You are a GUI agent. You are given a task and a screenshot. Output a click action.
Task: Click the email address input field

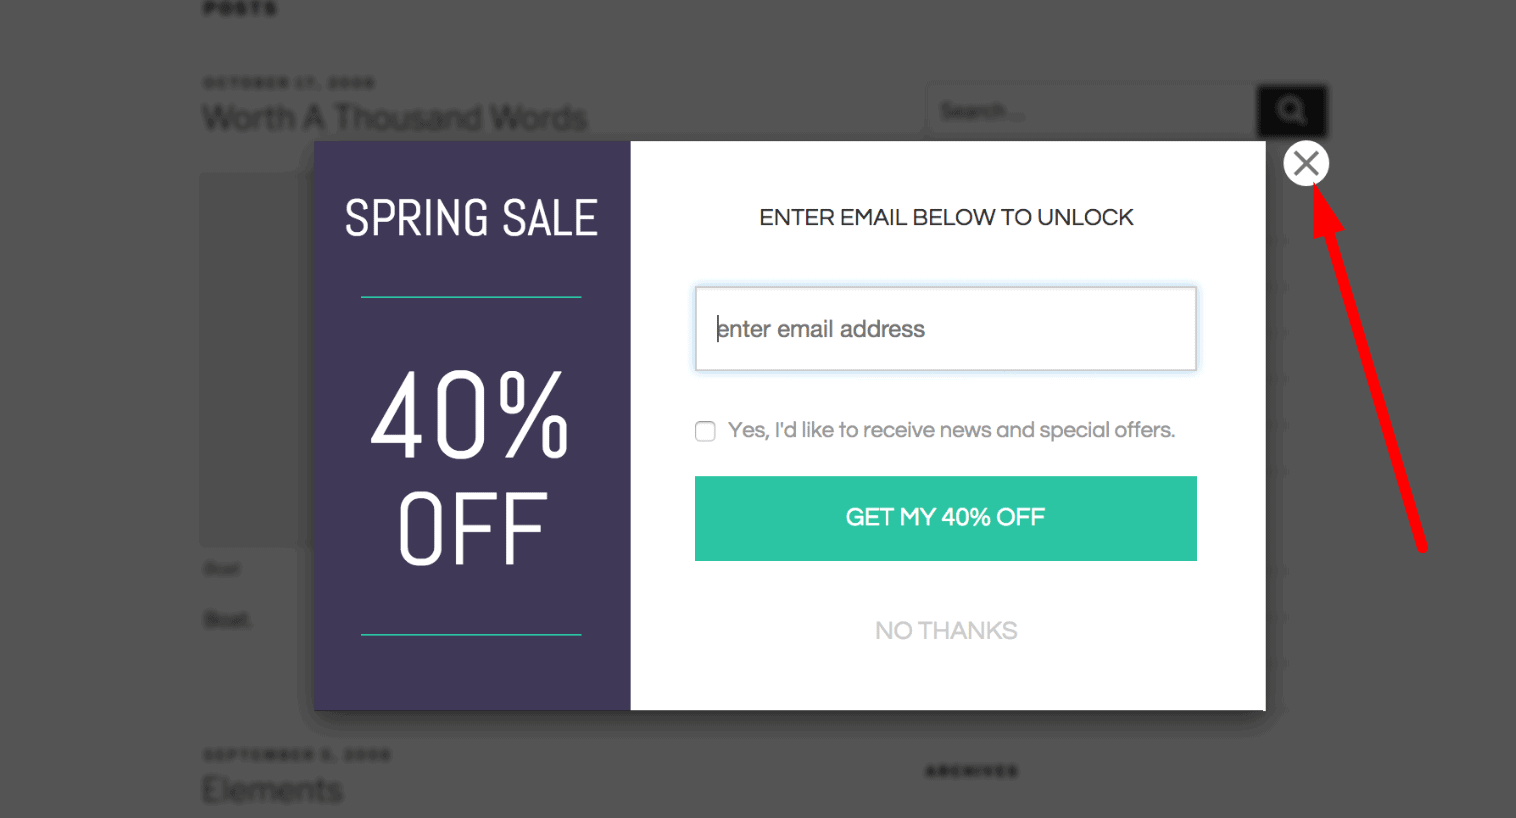tap(945, 329)
